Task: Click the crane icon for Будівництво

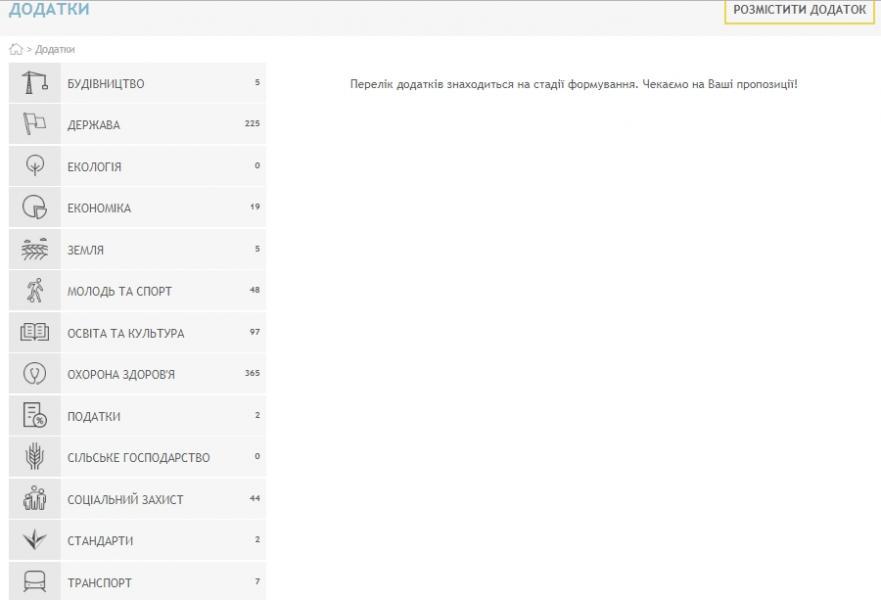Action: pos(34,84)
